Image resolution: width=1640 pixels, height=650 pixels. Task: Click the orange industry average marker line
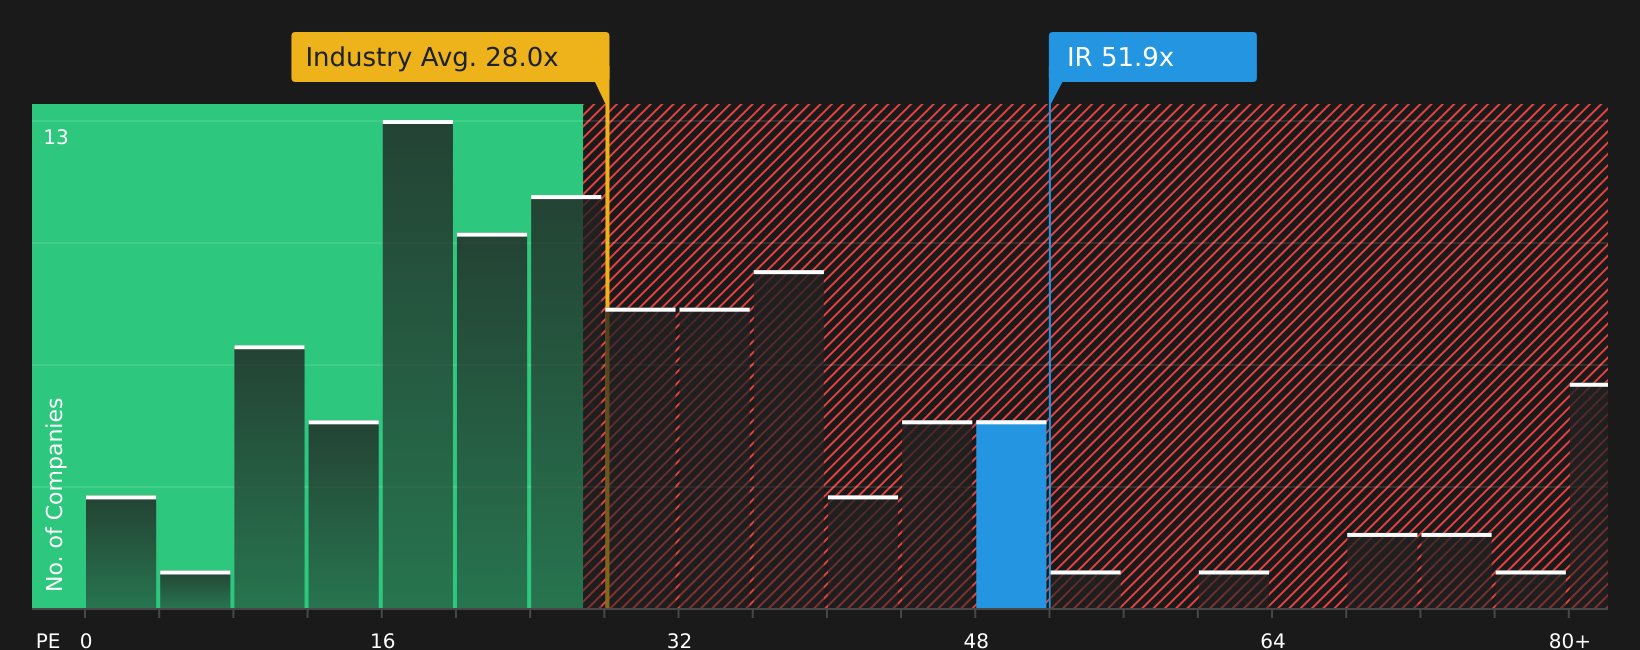pyautogui.click(x=607, y=345)
